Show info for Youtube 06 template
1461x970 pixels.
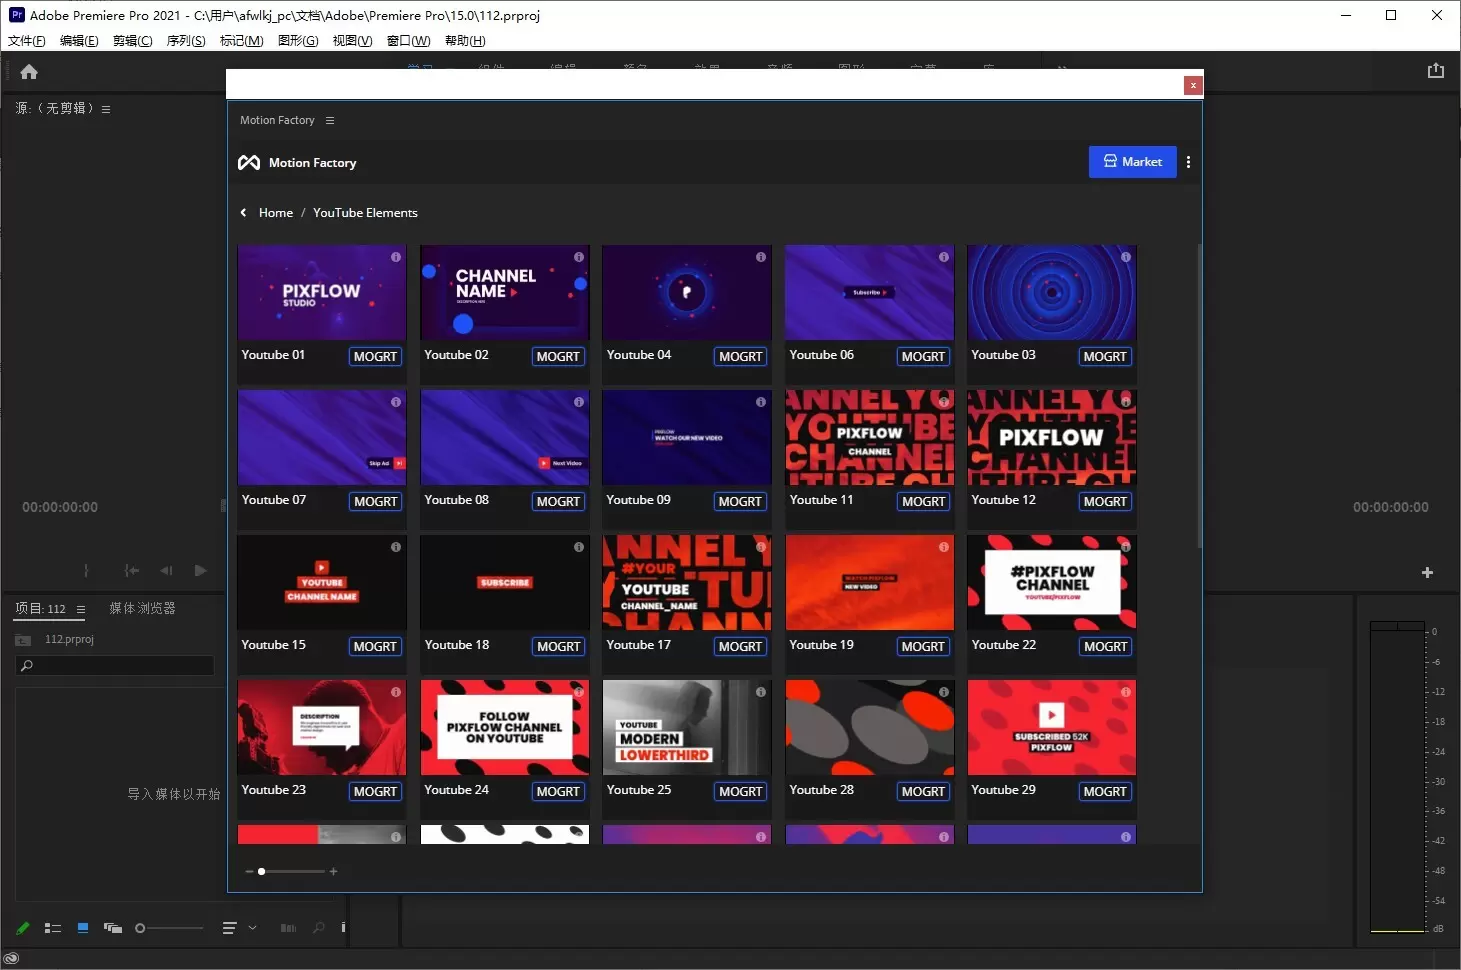pyautogui.click(x=944, y=257)
